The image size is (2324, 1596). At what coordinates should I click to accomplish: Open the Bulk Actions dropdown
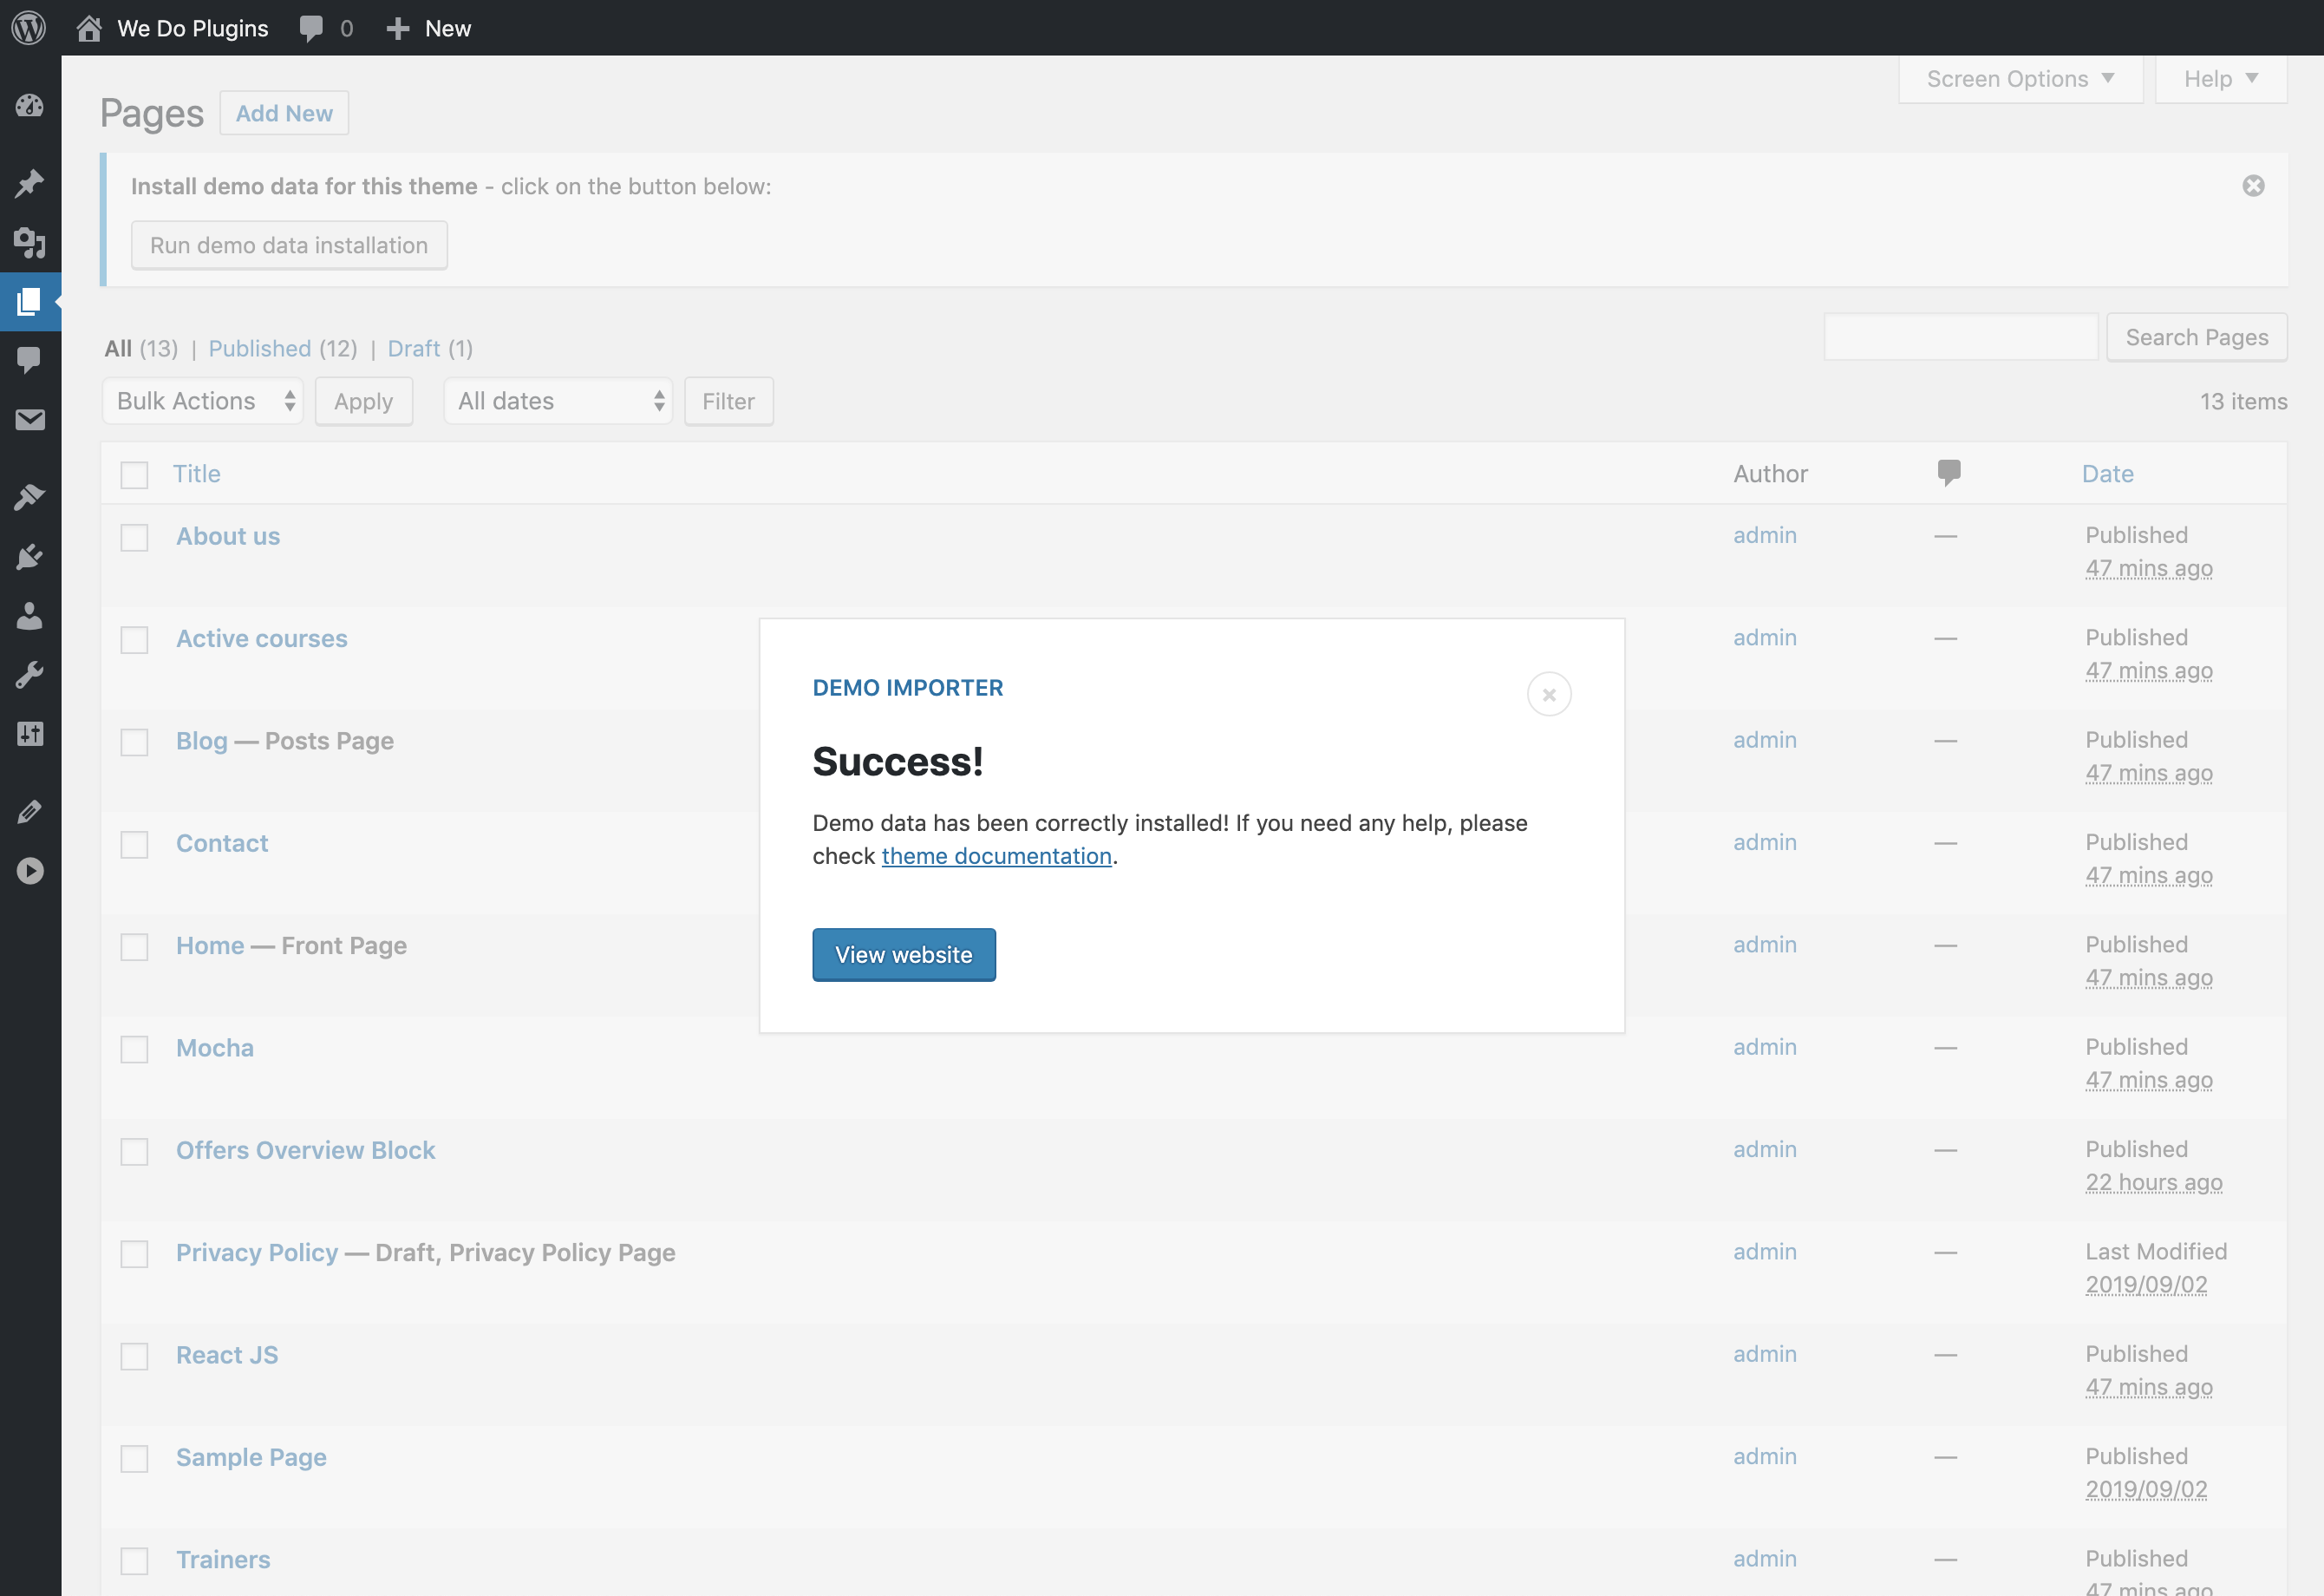point(203,401)
